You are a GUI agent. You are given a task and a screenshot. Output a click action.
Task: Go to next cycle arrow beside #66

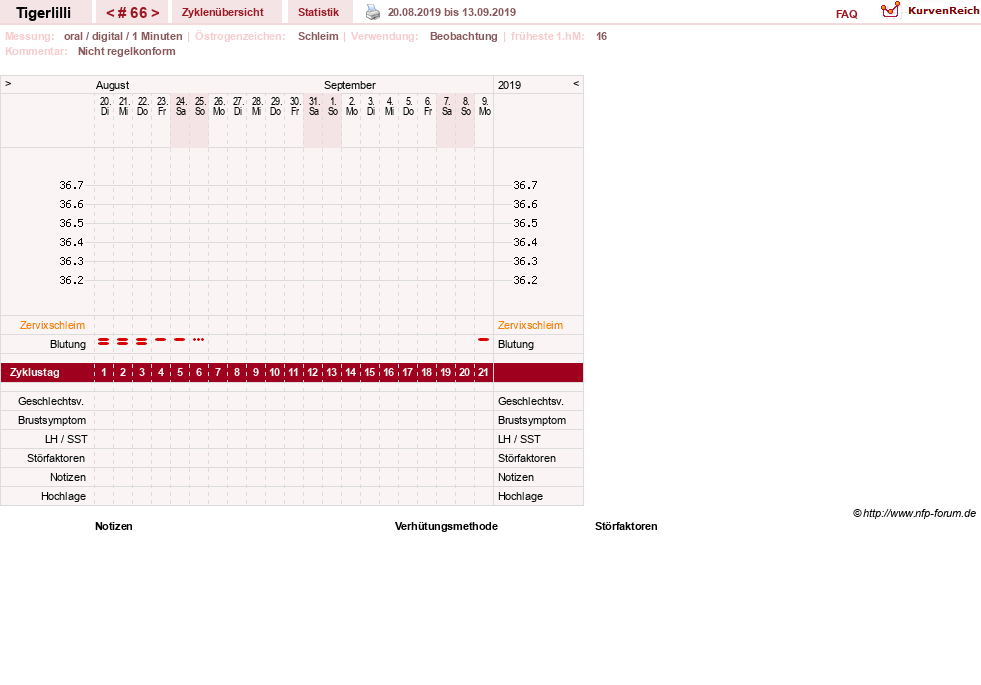click(x=155, y=13)
